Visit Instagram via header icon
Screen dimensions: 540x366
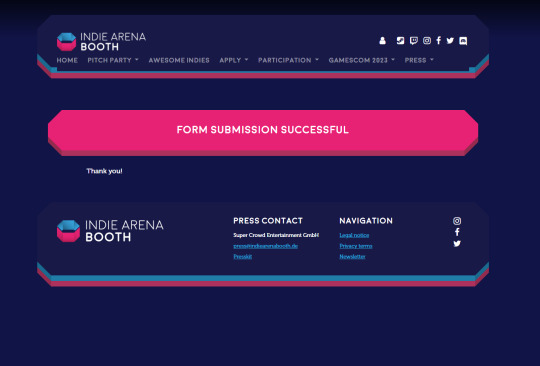tap(427, 41)
